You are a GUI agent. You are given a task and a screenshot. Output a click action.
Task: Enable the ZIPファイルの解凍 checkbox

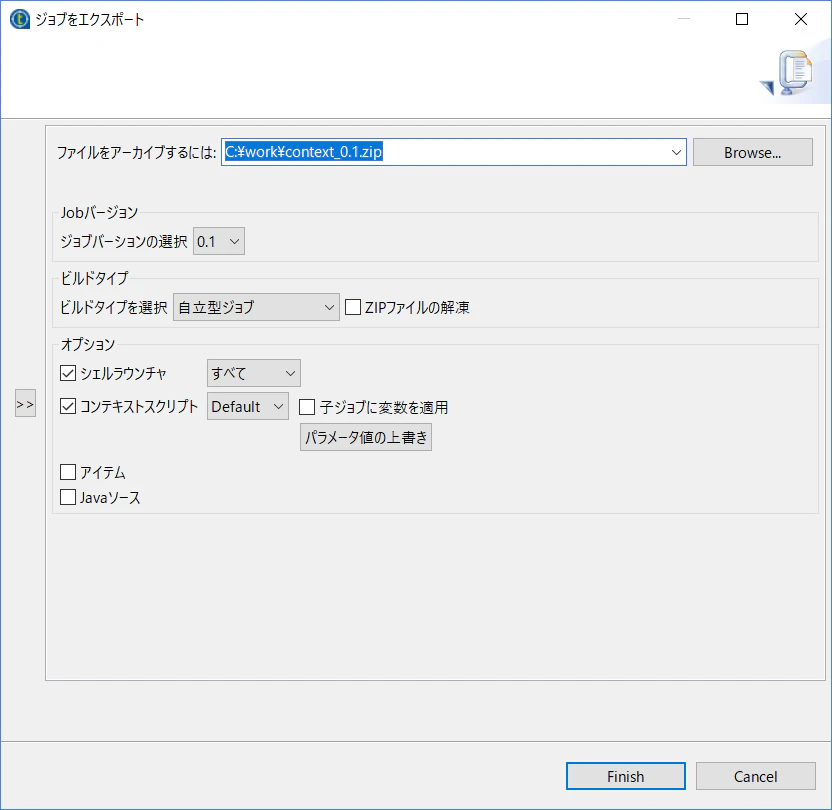click(x=353, y=307)
